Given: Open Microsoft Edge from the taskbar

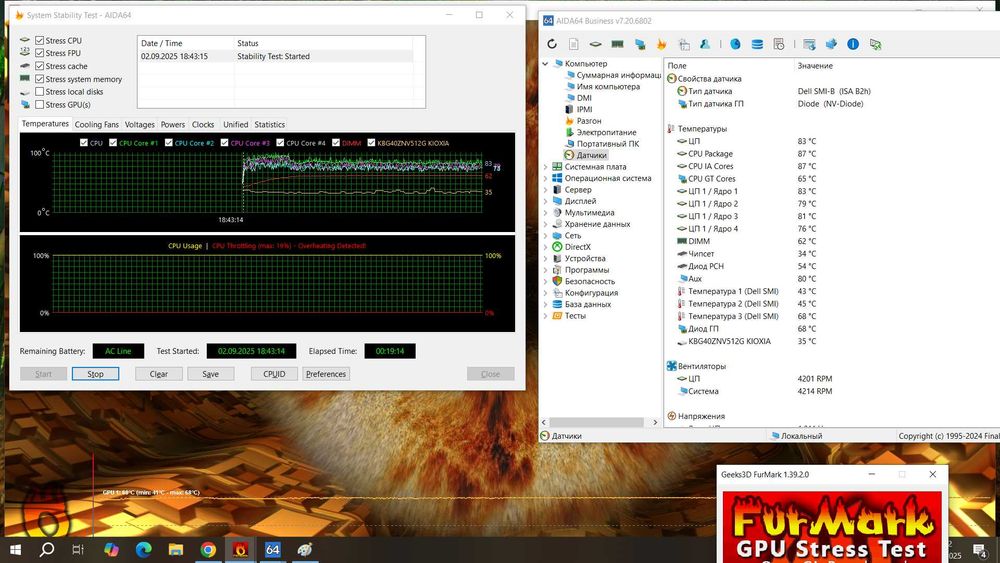Looking at the screenshot, I should pos(143,549).
